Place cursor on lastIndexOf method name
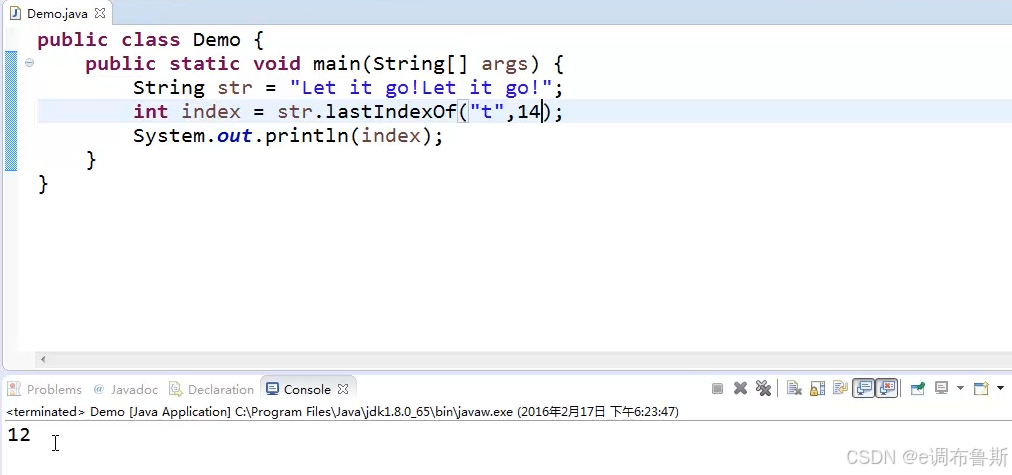1012x475 pixels. pos(391,112)
